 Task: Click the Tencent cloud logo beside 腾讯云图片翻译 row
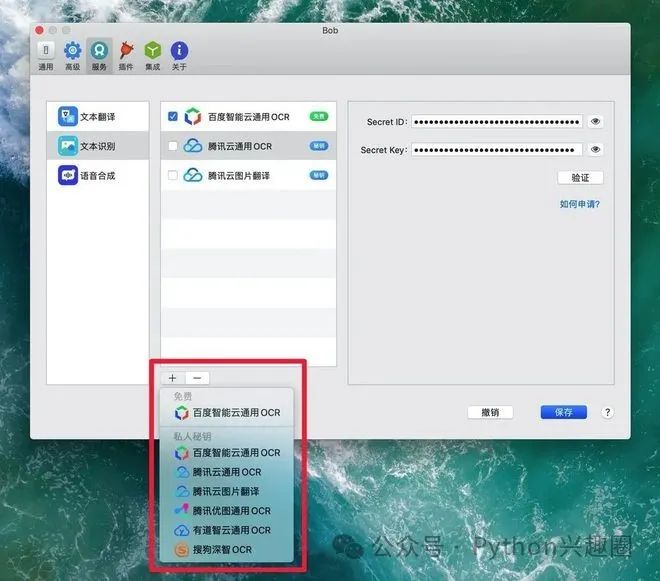193,175
